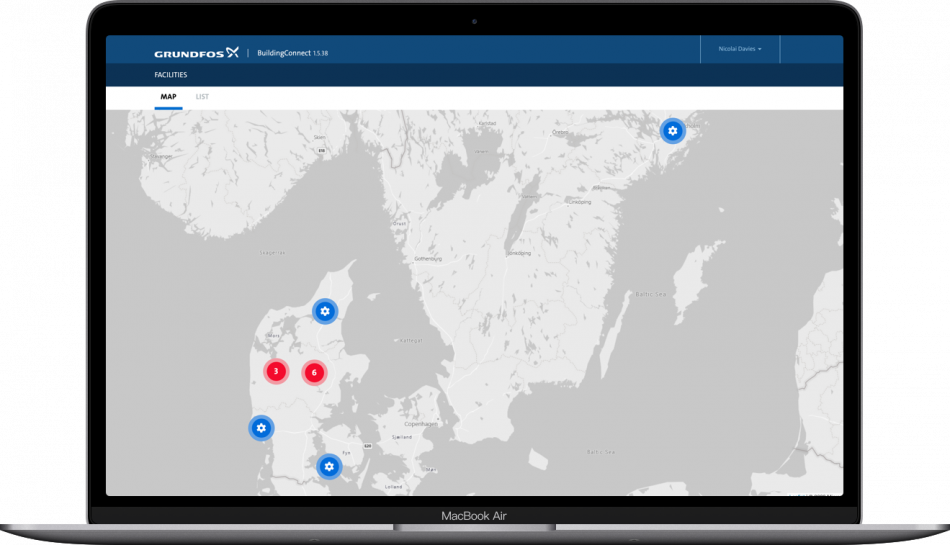Open the Nicolai Davies user dropdown
Image resolution: width=950 pixels, height=545 pixels.
(x=740, y=49)
